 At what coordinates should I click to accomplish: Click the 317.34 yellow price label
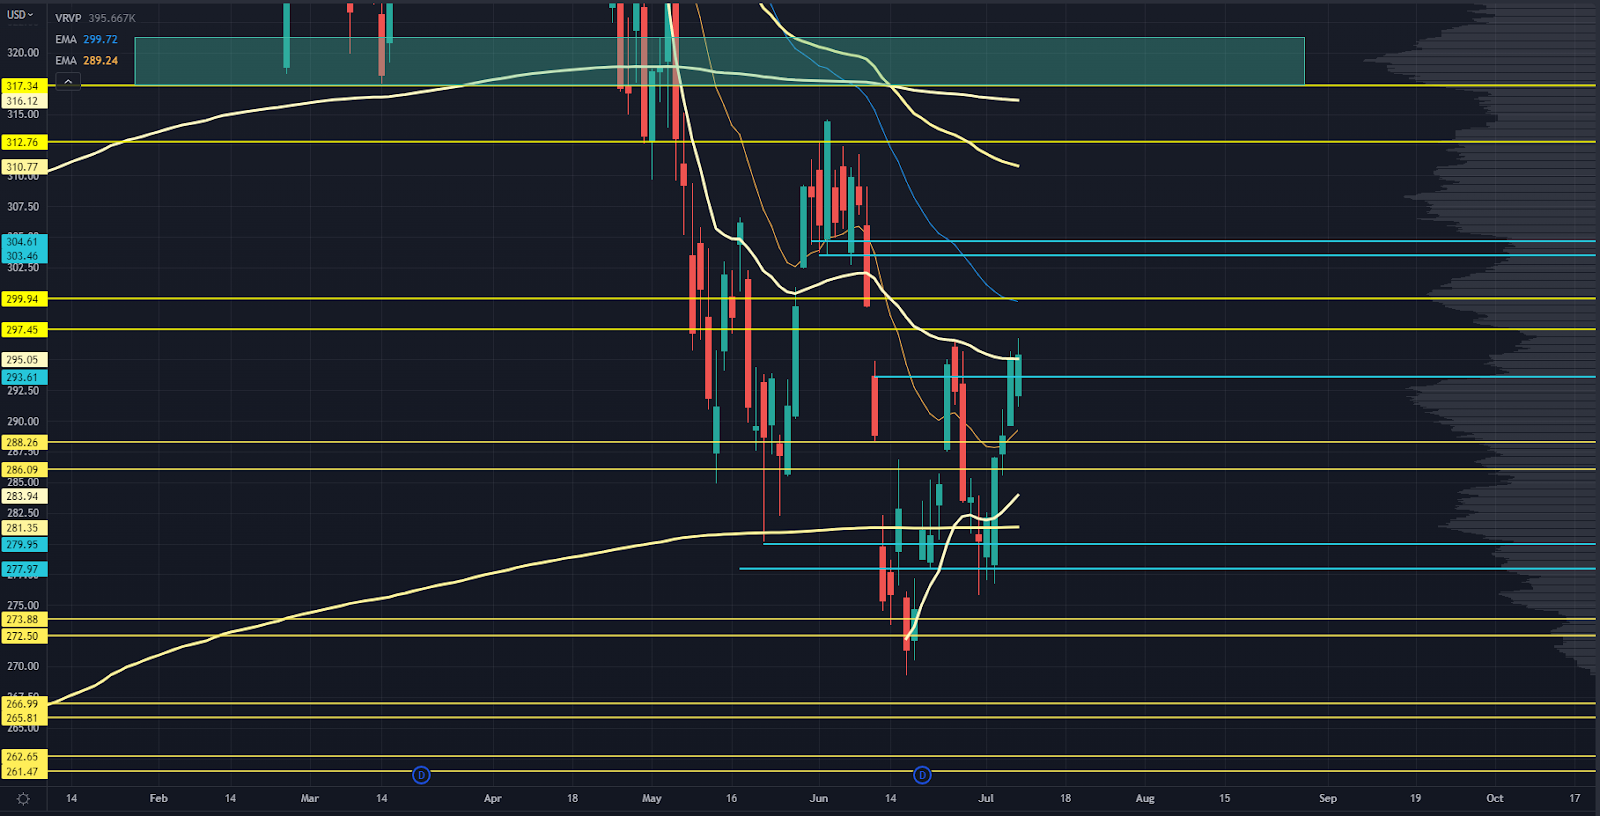click(x=22, y=86)
